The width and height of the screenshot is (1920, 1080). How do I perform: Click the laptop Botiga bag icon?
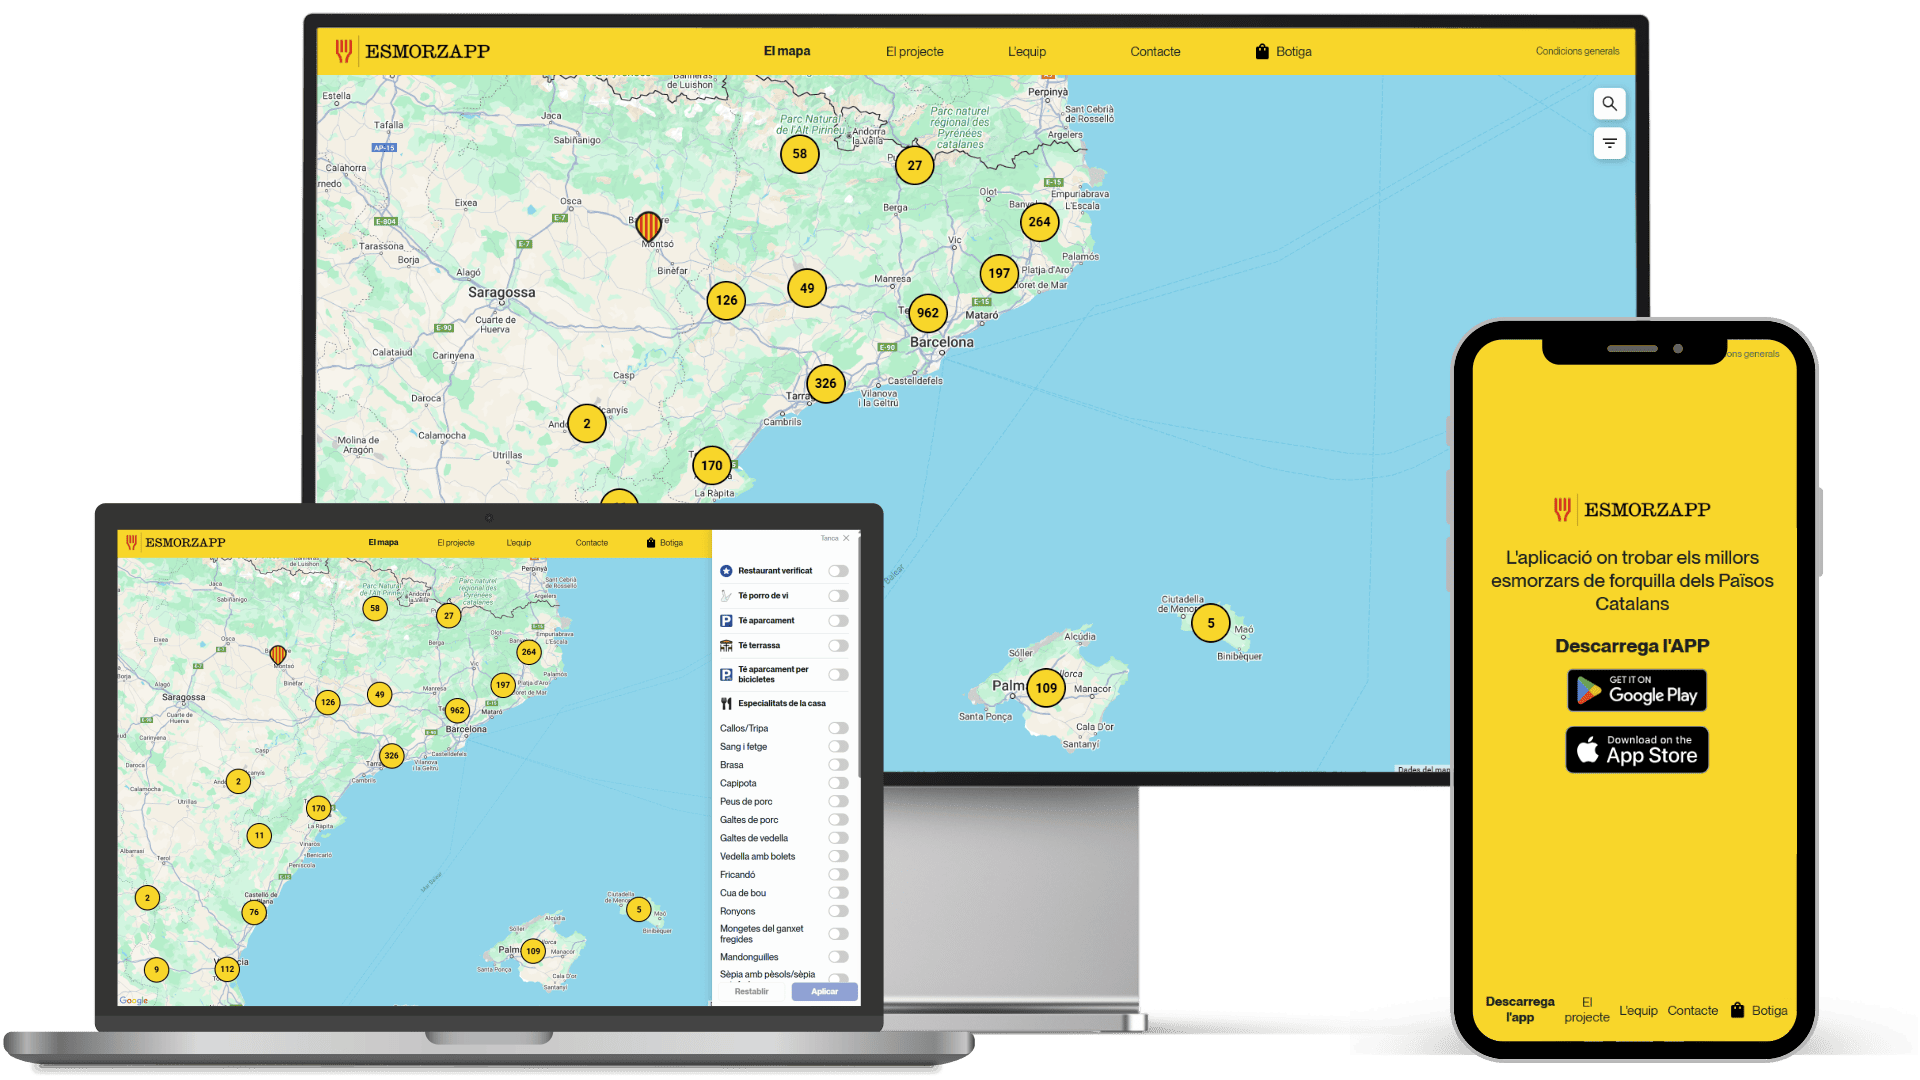651,543
